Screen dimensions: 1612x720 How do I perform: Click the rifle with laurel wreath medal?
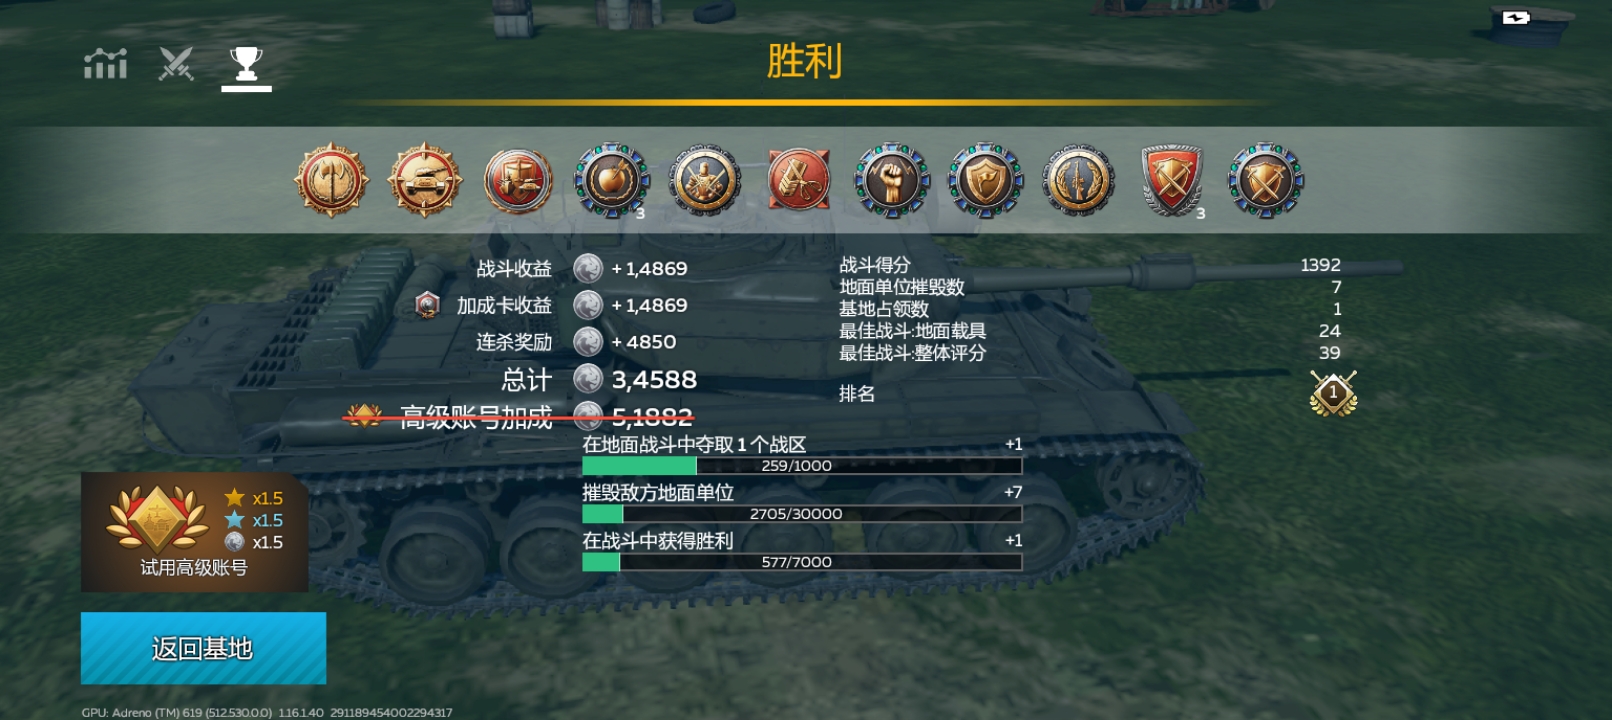tap(1078, 181)
